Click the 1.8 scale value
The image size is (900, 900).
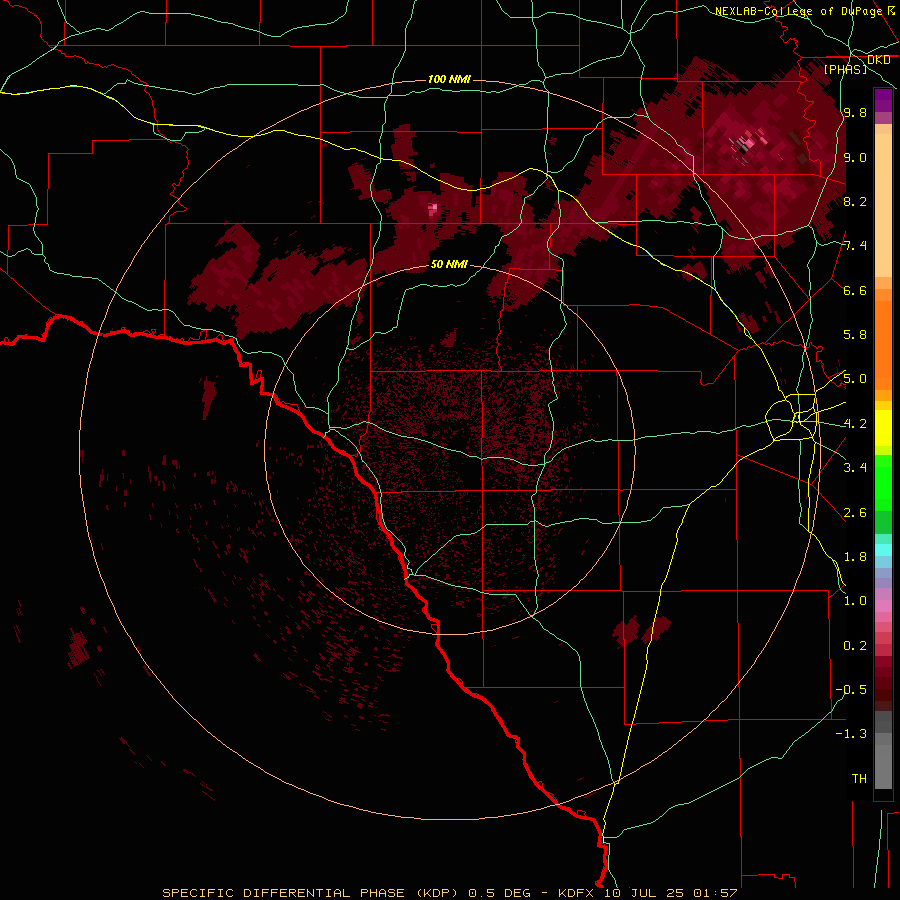(x=855, y=557)
